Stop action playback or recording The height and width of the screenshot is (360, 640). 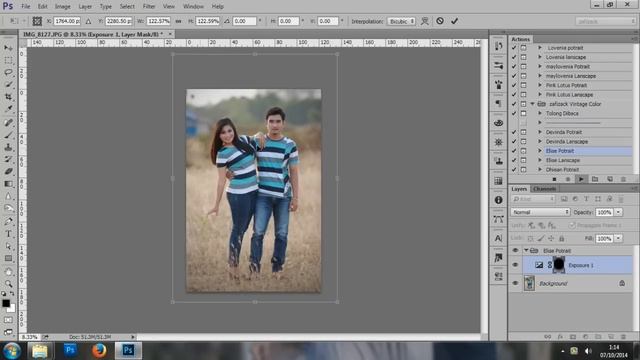(x=554, y=179)
